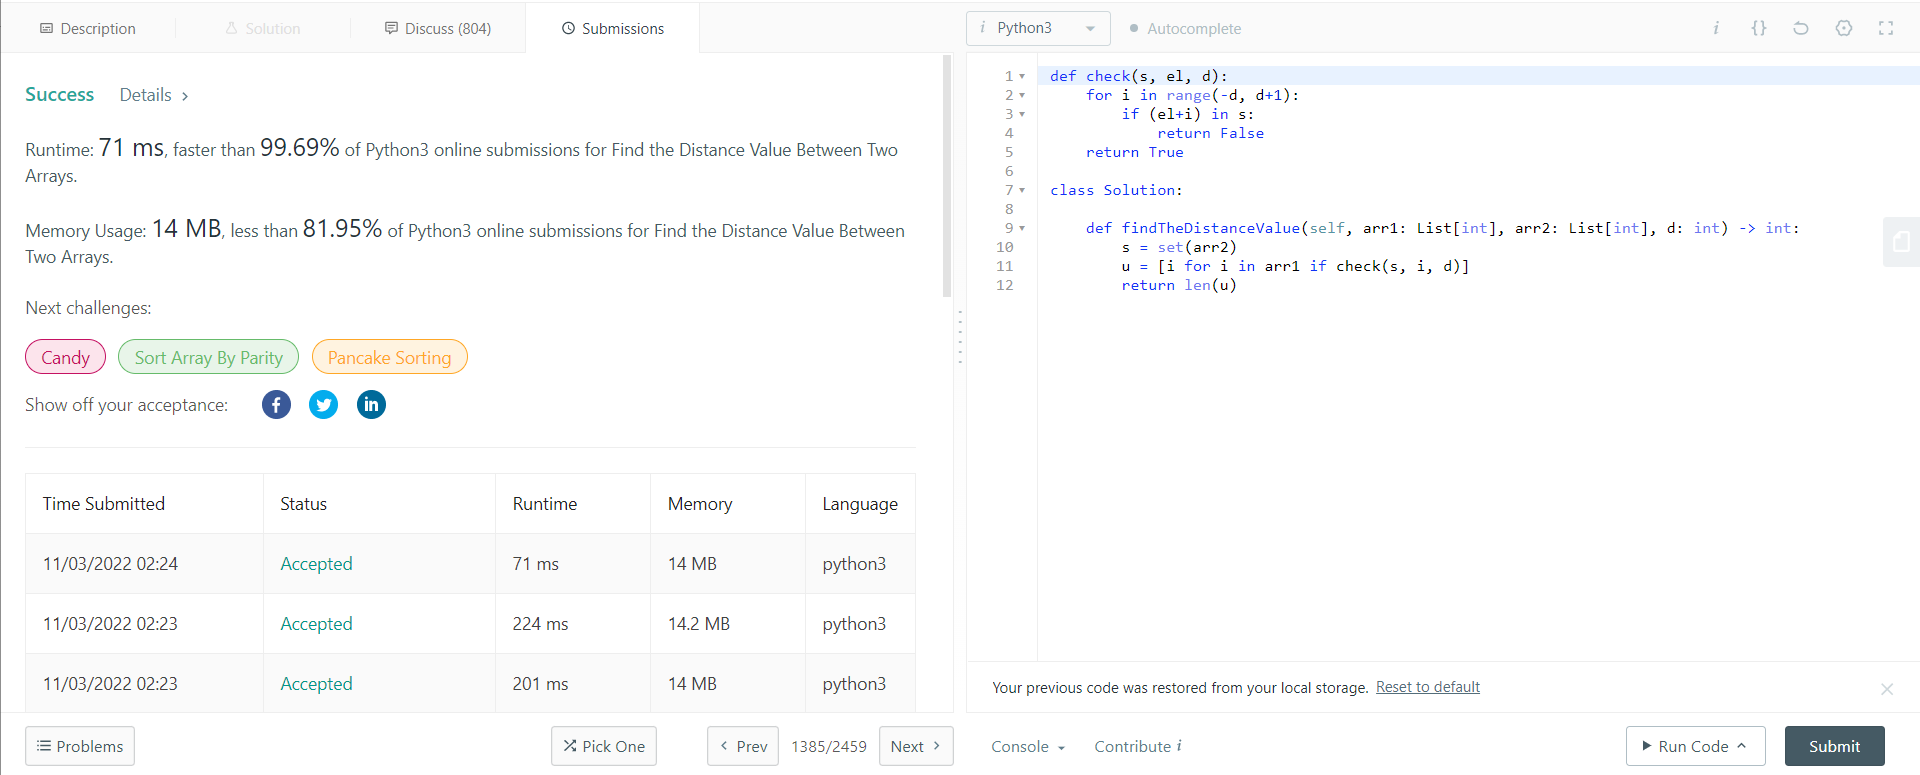Click line number 12 in gutter
Screen dimensions: 1920x775
[x=1004, y=285]
